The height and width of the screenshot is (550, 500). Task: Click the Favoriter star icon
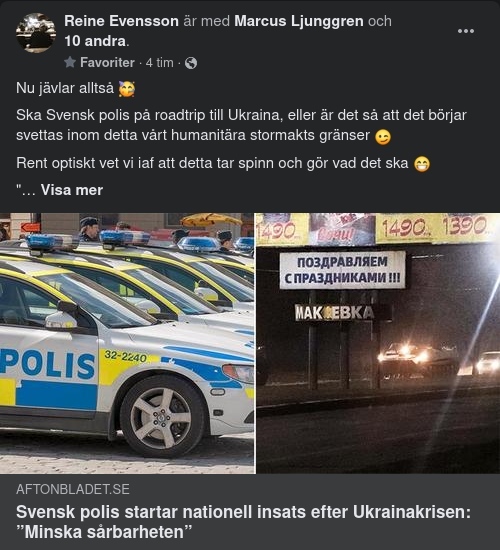tap(70, 62)
